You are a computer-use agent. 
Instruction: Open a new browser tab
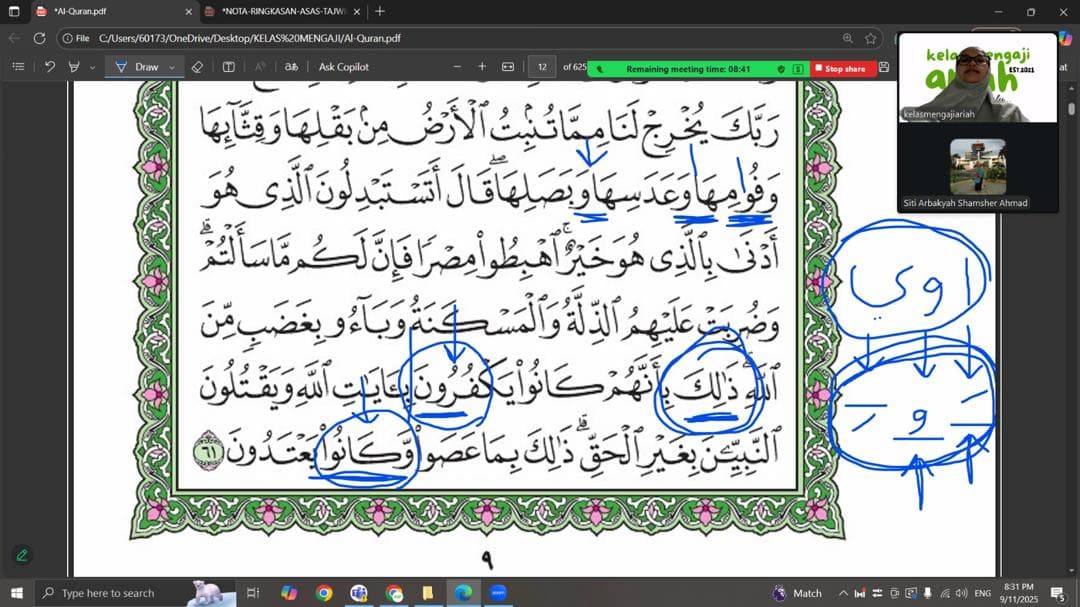pyautogui.click(x=380, y=12)
